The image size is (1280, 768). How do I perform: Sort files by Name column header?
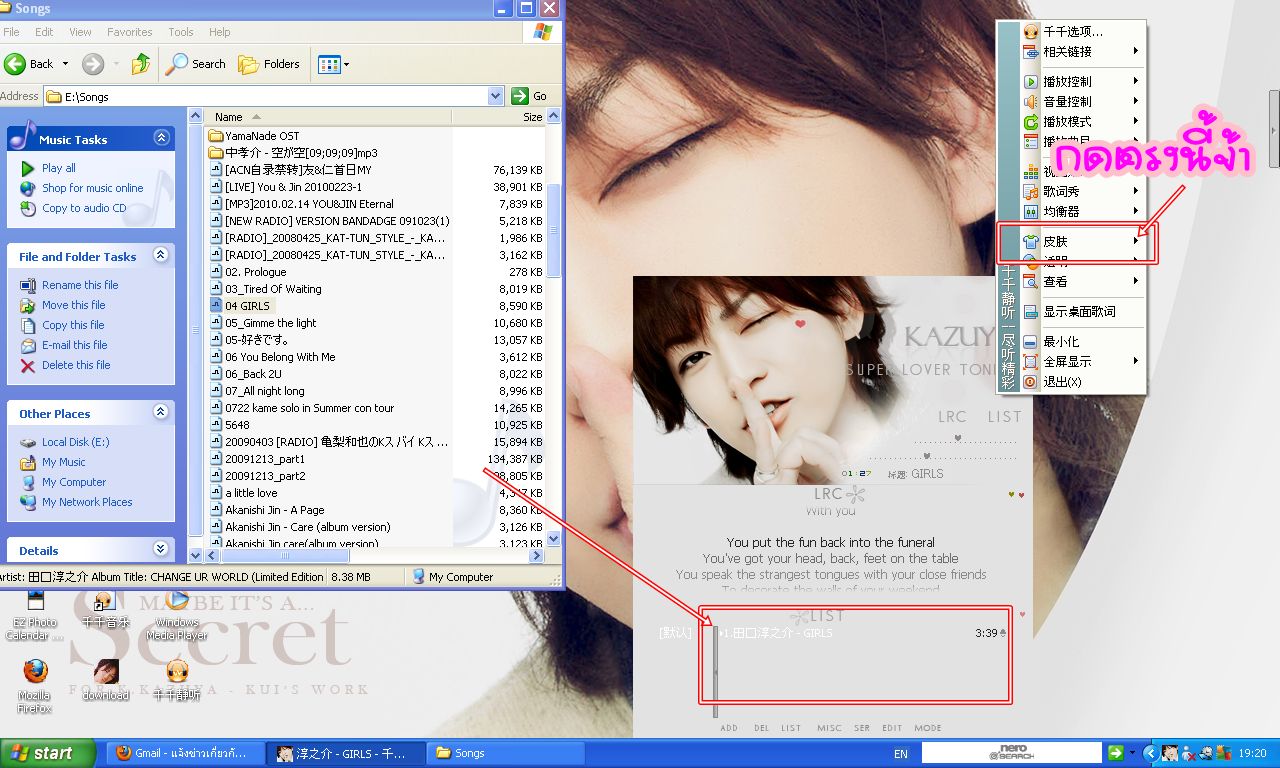pos(330,117)
